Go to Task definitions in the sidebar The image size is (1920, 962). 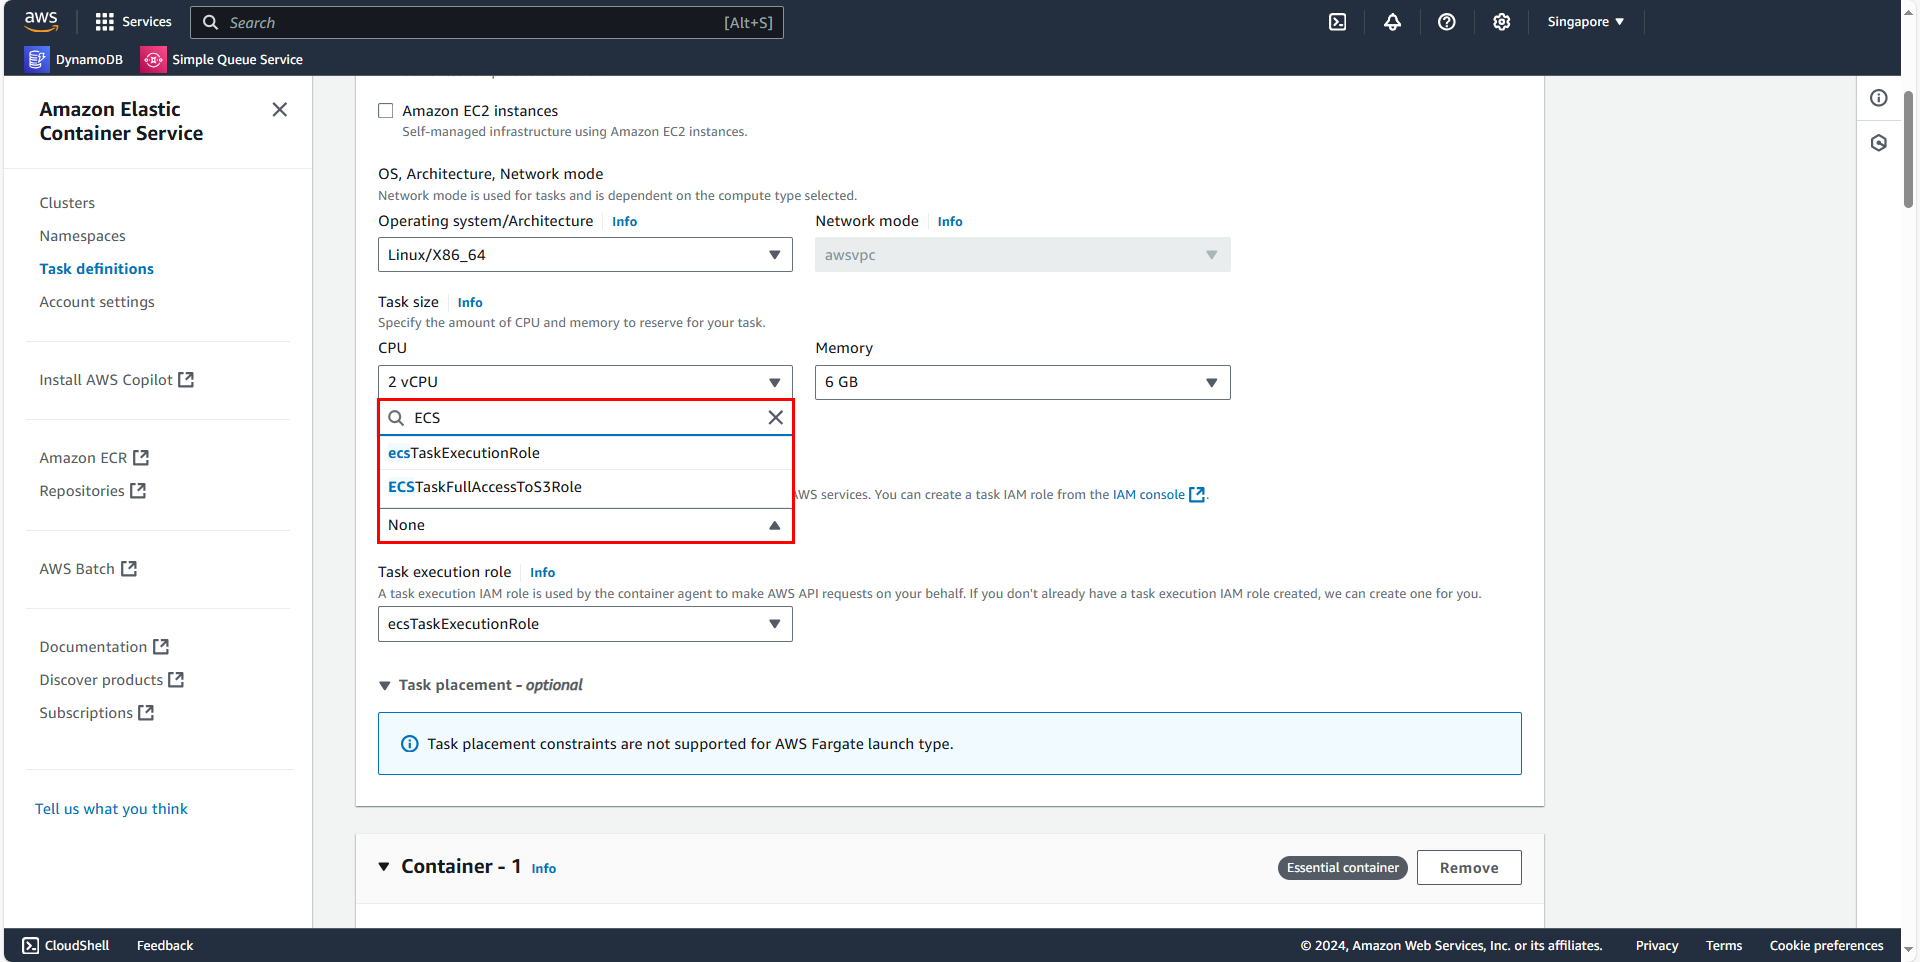(x=96, y=269)
